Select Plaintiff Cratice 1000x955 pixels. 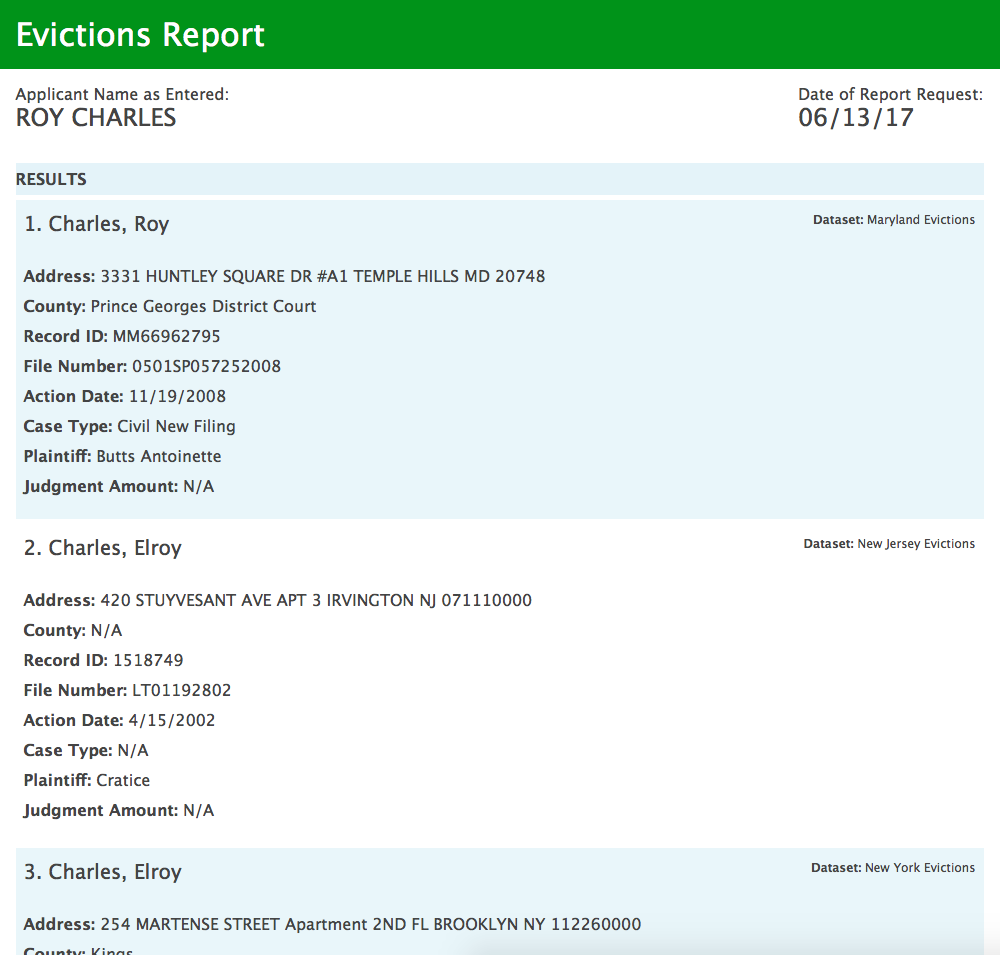click(x=87, y=780)
